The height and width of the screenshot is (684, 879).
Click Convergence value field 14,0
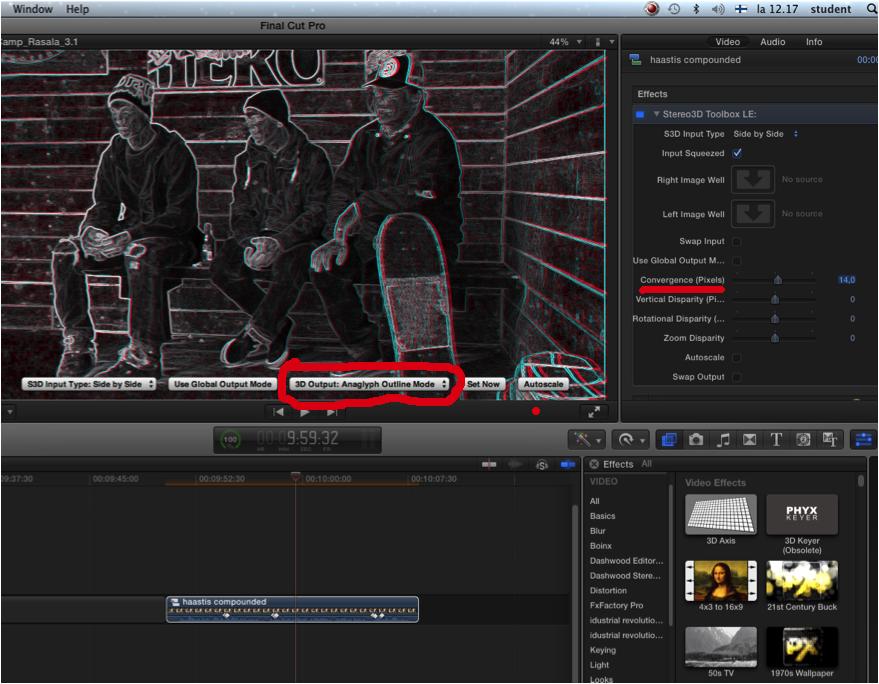[846, 280]
